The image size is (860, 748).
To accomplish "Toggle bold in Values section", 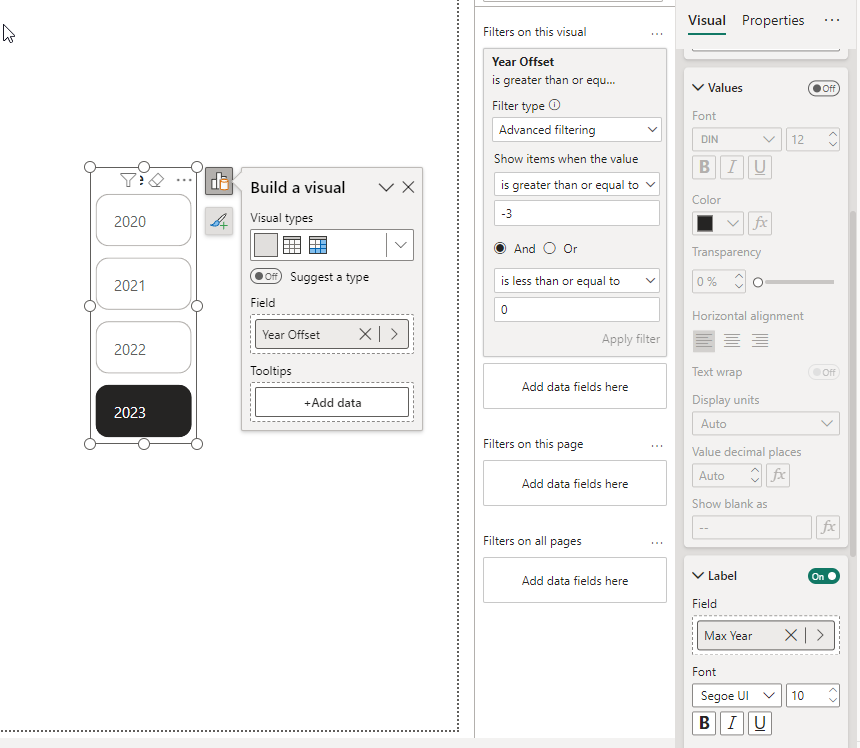I will click(704, 167).
